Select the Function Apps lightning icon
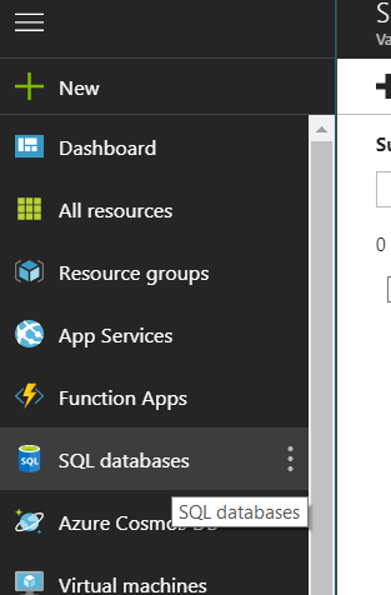 click(x=29, y=395)
